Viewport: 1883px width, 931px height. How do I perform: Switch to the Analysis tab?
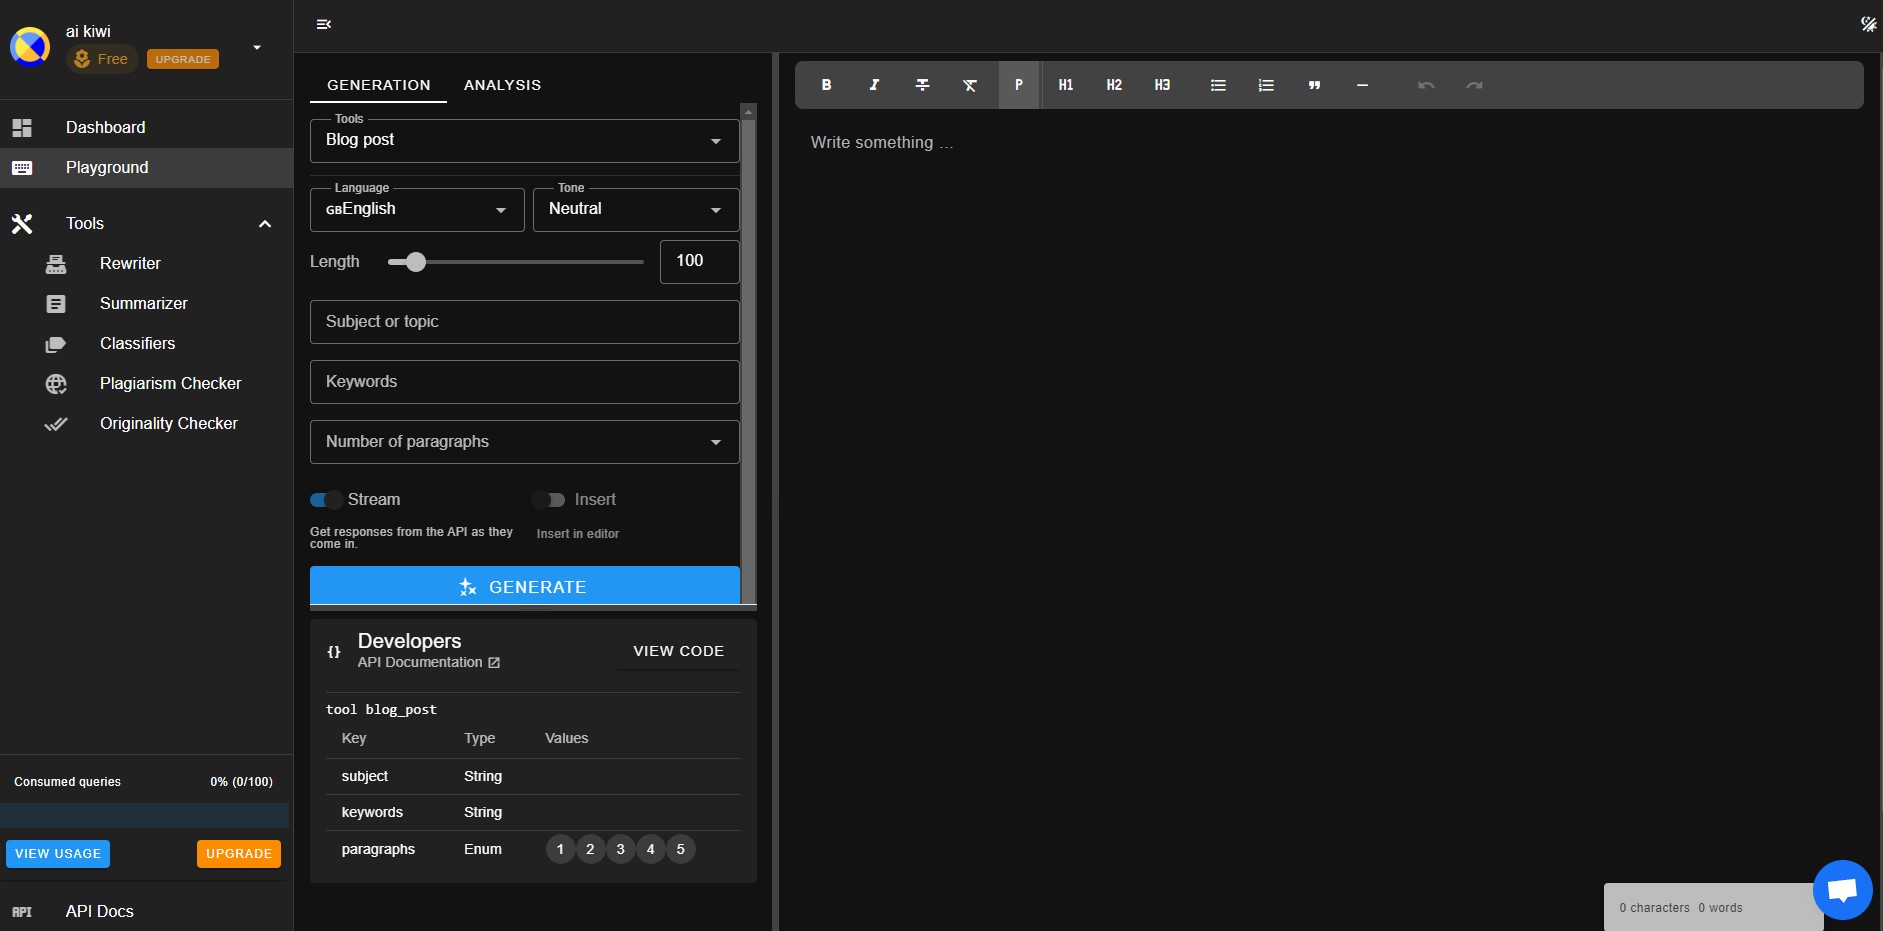pyautogui.click(x=502, y=85)
